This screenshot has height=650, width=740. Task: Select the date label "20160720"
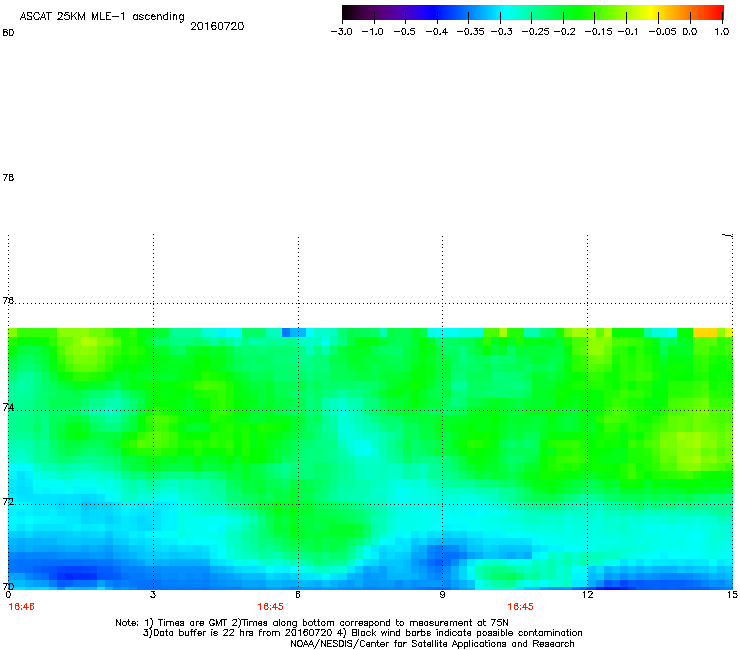point(217,26)
